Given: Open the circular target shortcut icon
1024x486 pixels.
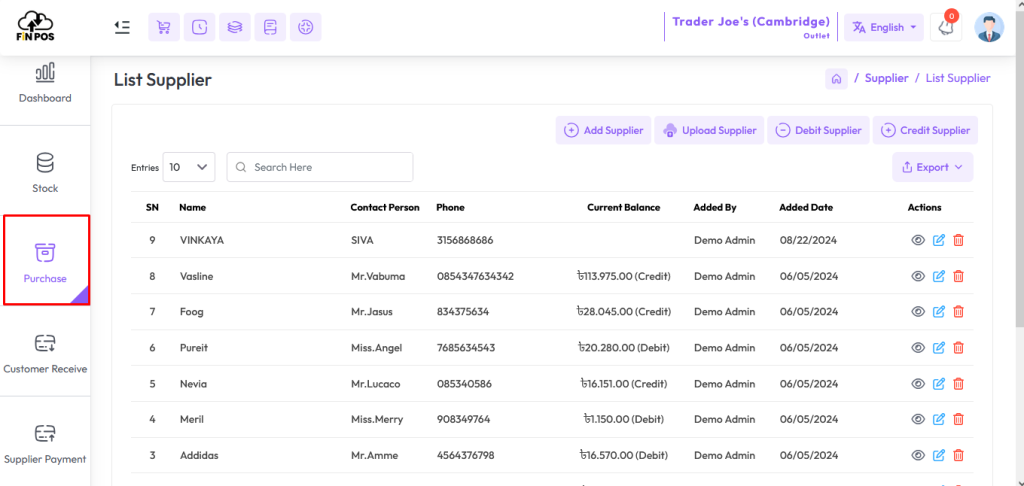Looking at the screenshot, I should (x=305, y=27).
